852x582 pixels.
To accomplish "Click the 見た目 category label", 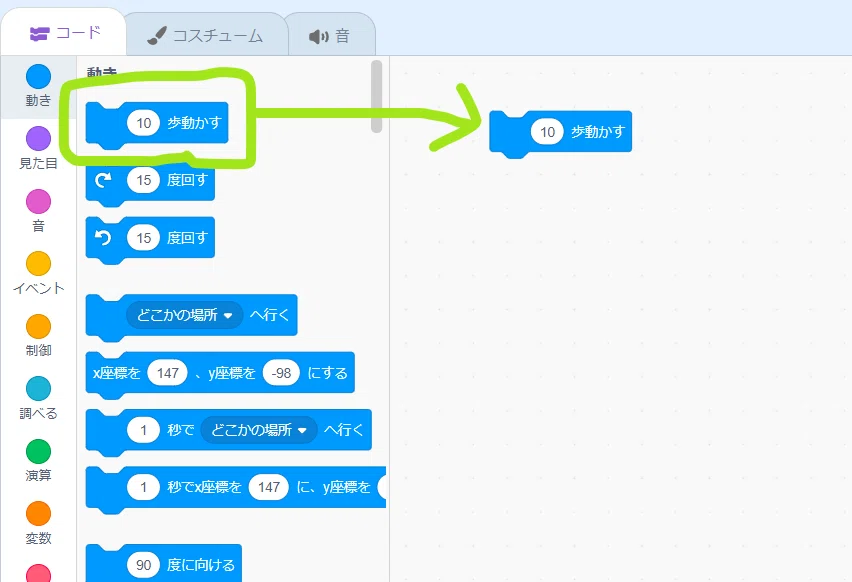I will click(39, 163).
